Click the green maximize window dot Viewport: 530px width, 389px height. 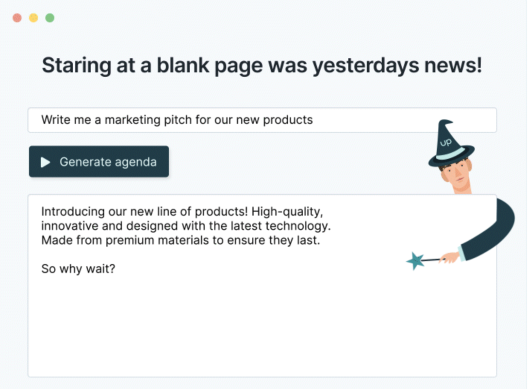click(50, 18)
